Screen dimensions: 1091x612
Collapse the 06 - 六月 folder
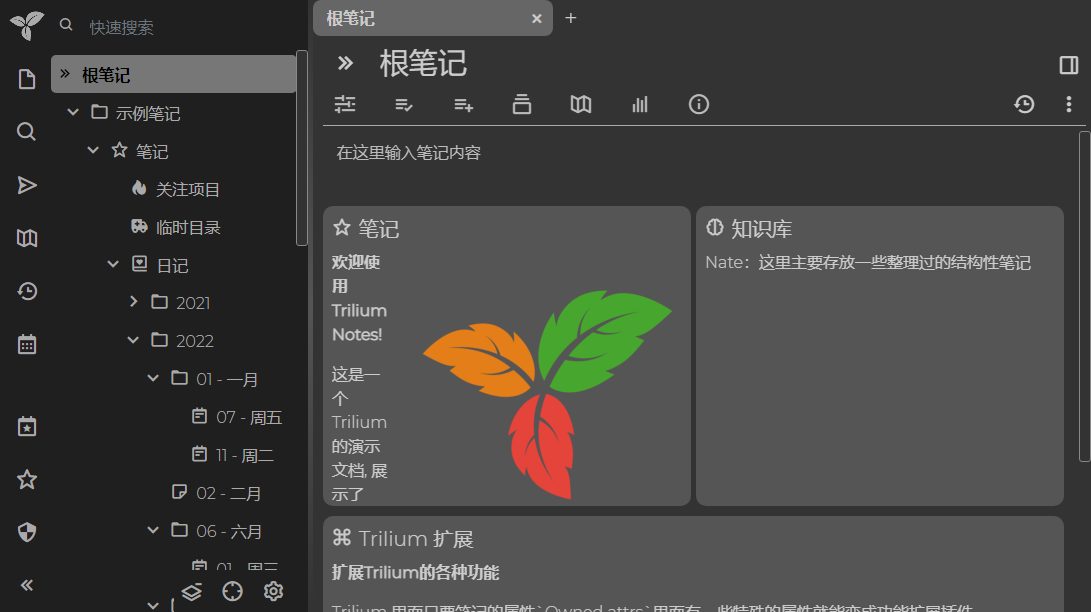[x=154, y=531]
